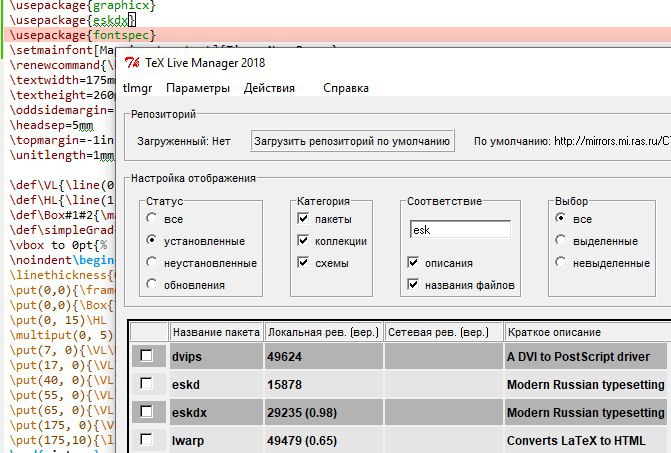Select the 'неустановленные' status option
Image resolution: width=671 pixels, height=453 pixels.
[151, 262]
